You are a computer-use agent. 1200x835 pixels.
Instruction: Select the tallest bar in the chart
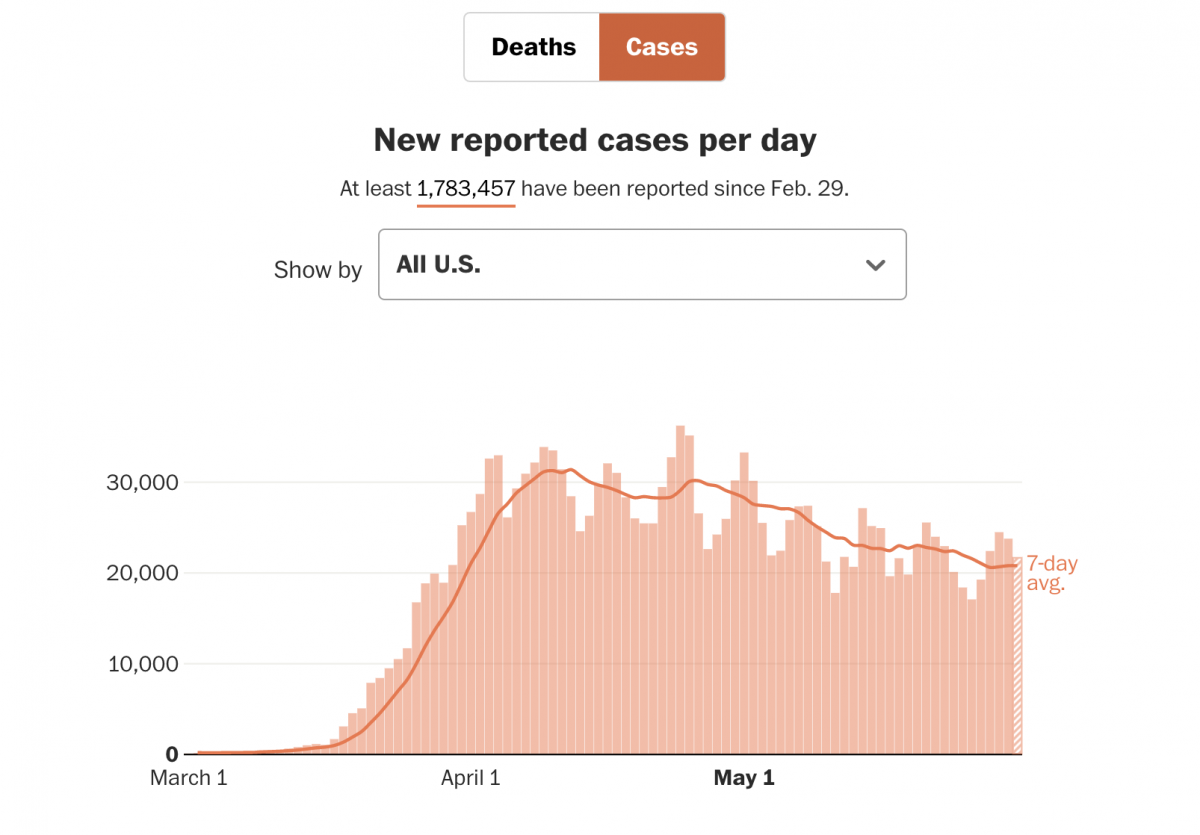pos(680,590)
